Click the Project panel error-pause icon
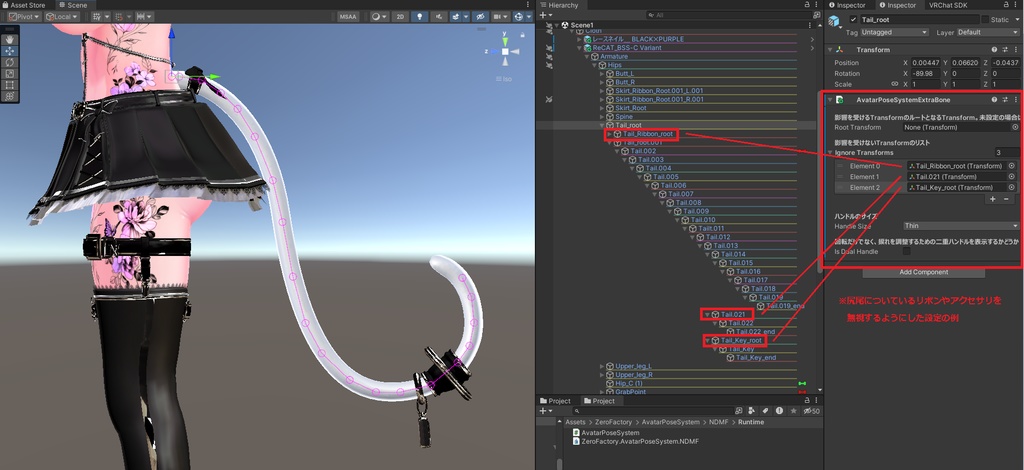The image size is (1024, 470). [x=779, y=411]
